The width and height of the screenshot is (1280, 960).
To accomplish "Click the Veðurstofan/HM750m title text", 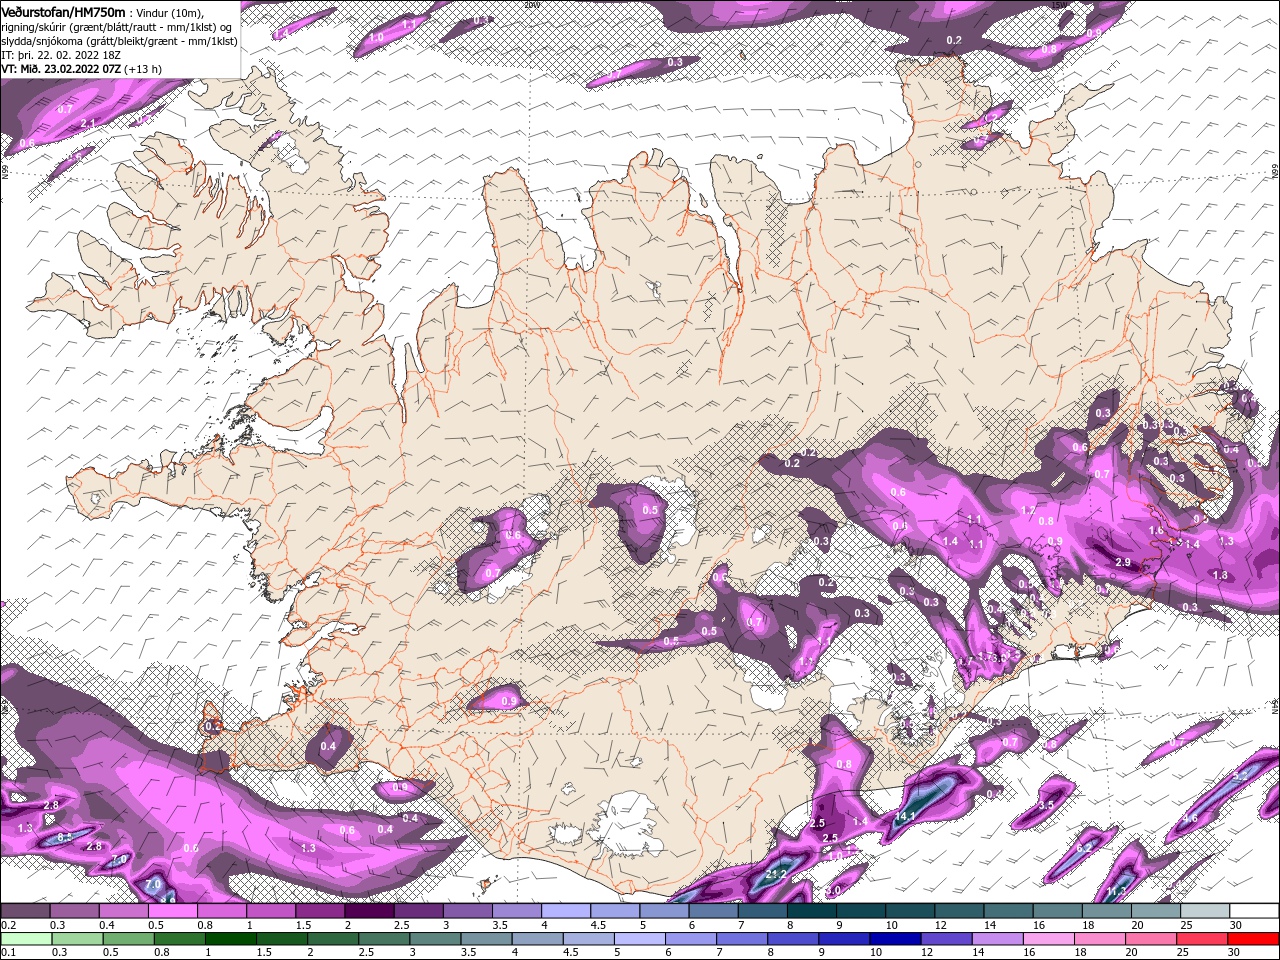I will (63, 12).
